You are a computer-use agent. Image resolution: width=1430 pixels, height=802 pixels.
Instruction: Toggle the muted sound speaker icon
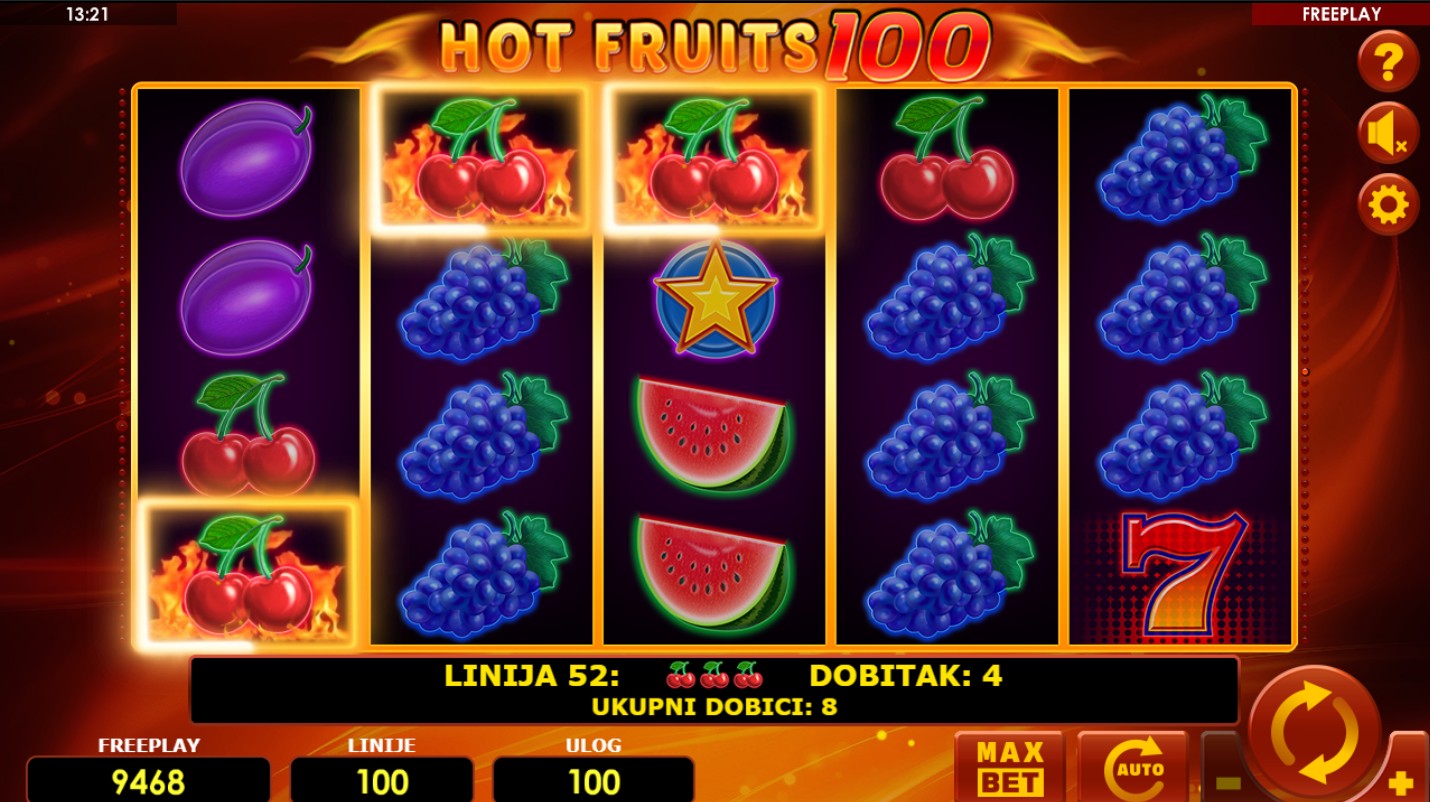click(1388, 134)
